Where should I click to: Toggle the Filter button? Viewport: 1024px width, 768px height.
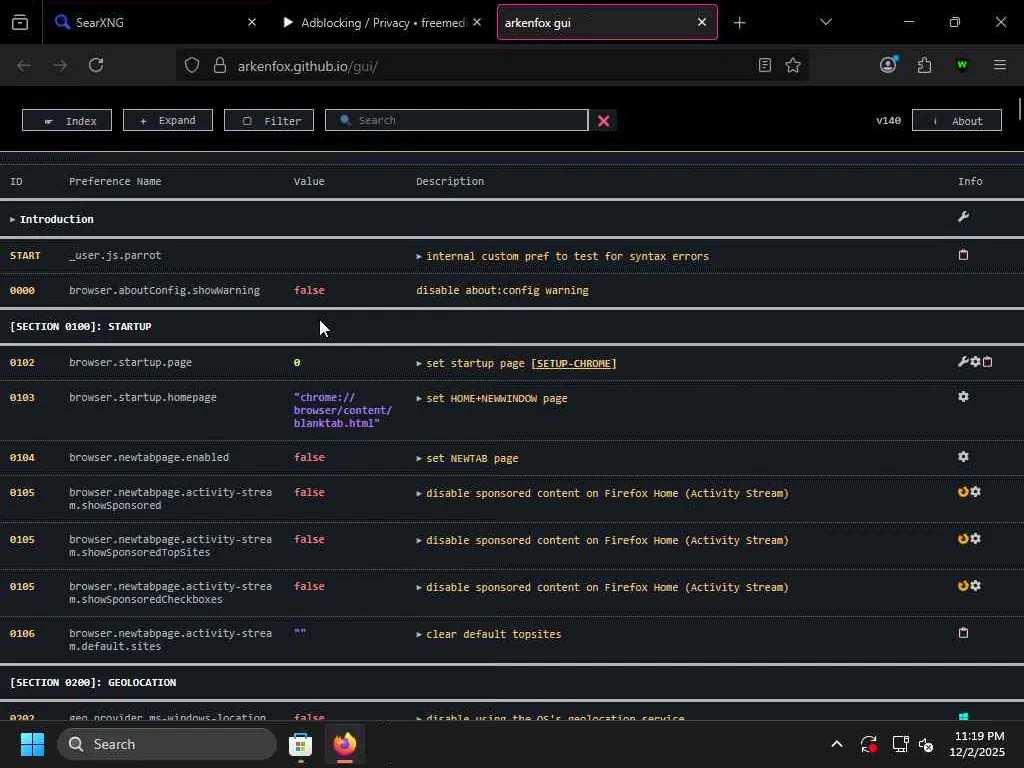269,121
